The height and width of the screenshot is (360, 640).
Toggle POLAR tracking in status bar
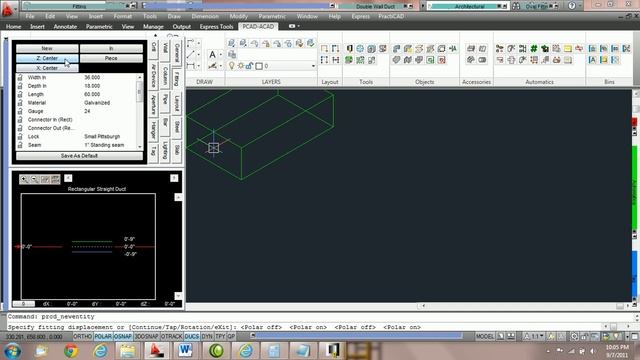pos(103,336)
